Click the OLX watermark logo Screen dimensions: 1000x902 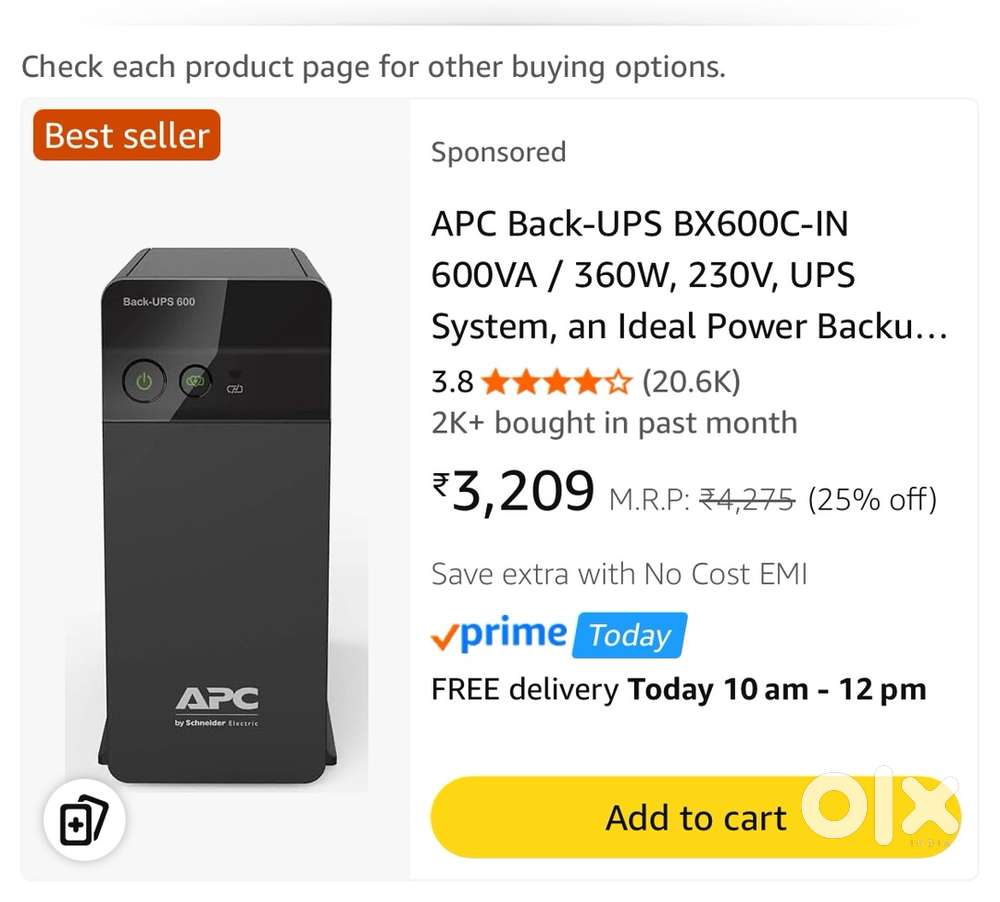(880, 806)
